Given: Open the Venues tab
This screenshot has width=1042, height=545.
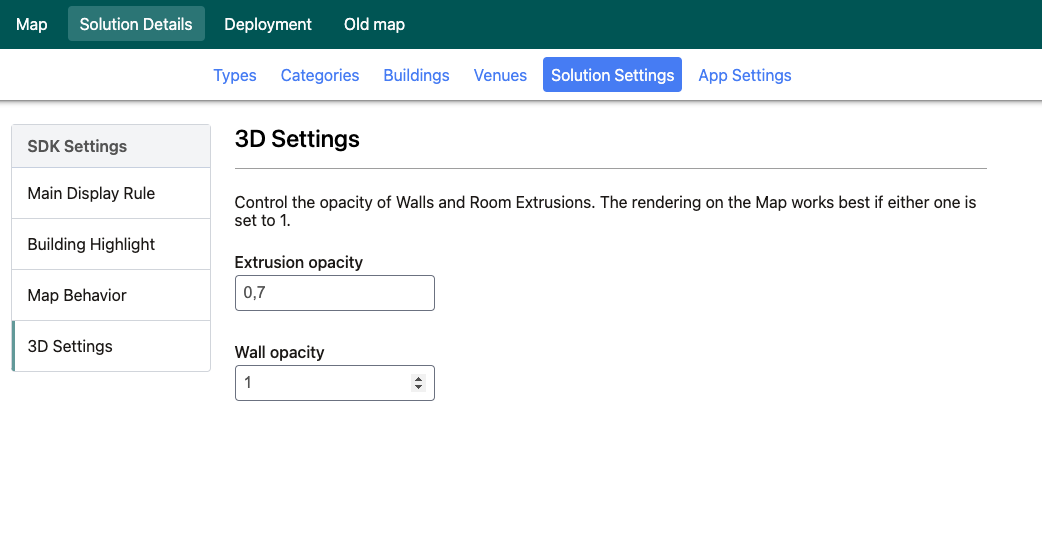Looking at the screenshot, I should [500, 75].
